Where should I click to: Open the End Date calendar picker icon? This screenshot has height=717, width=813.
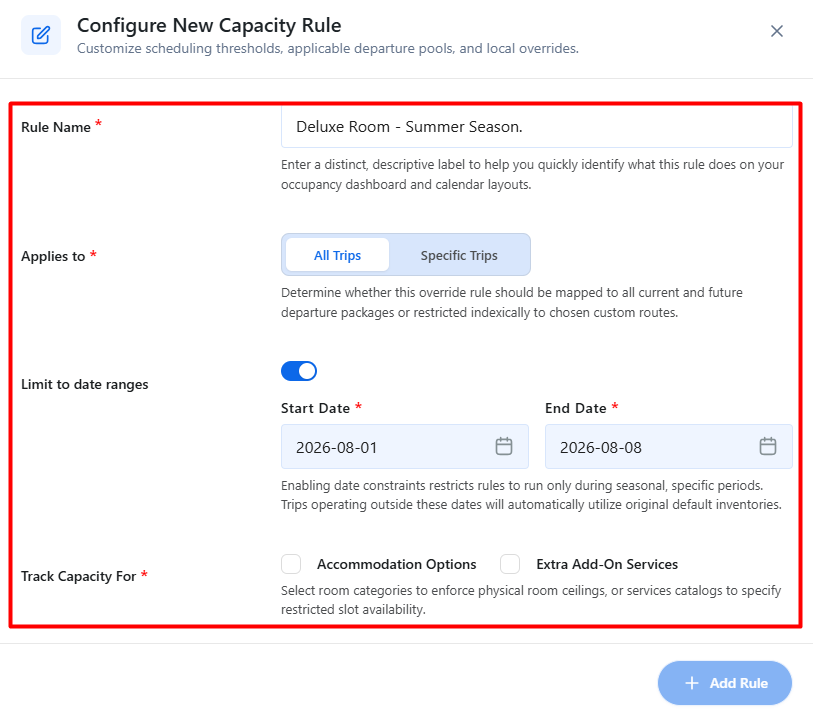(767, 446)
